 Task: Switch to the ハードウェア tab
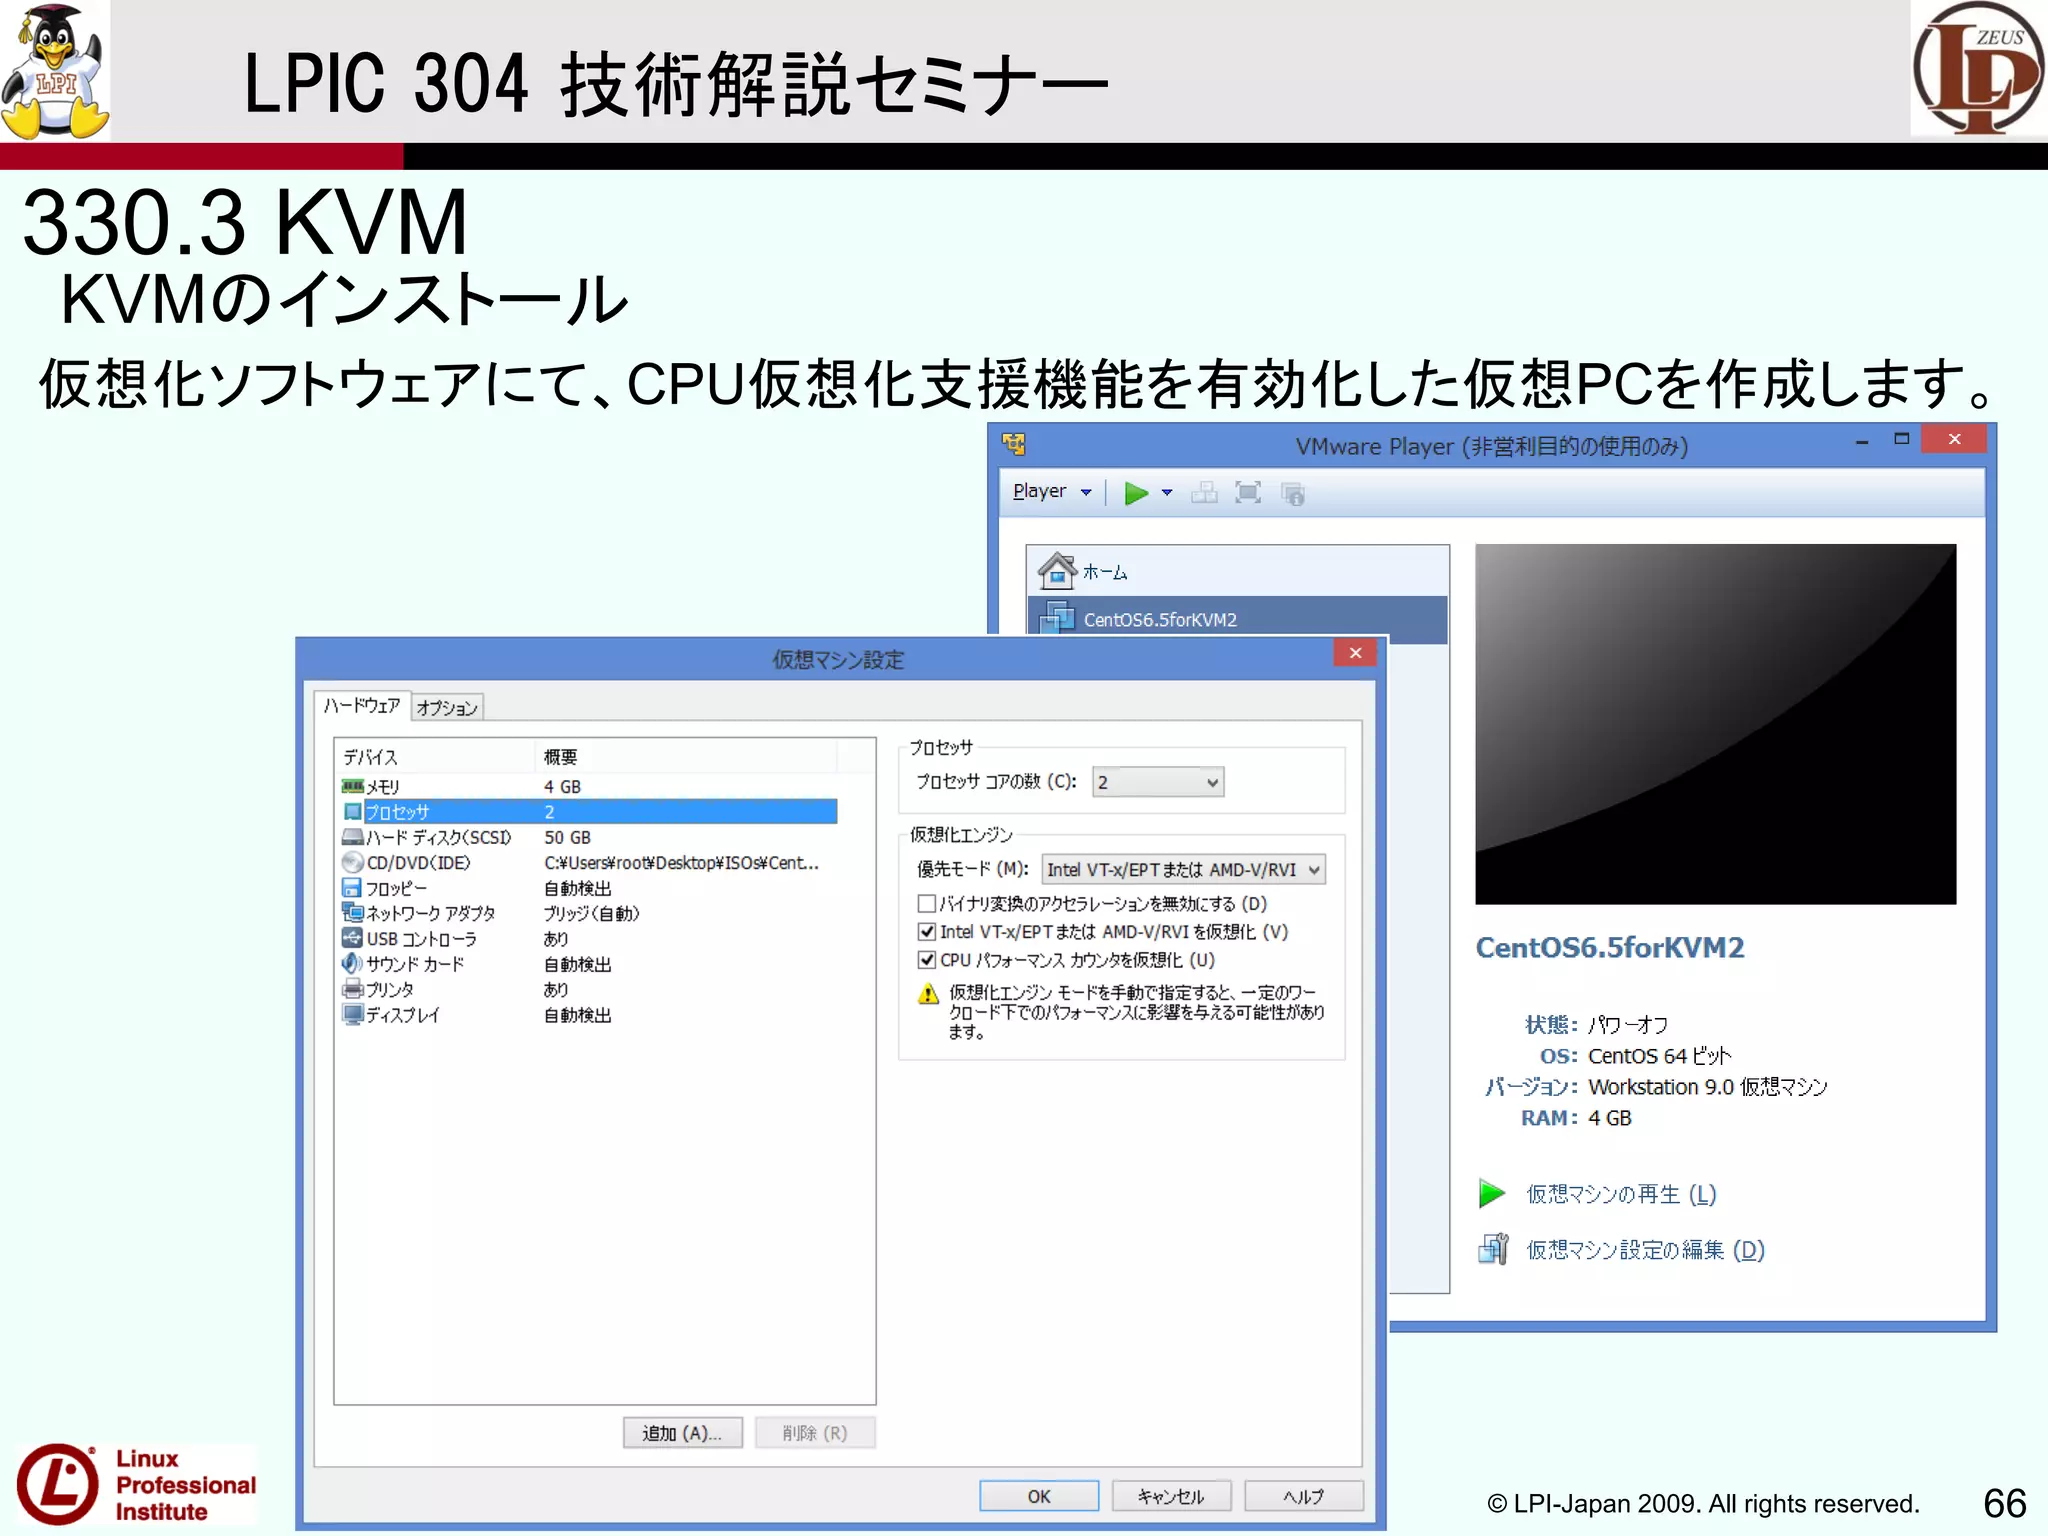click(361, 706)
